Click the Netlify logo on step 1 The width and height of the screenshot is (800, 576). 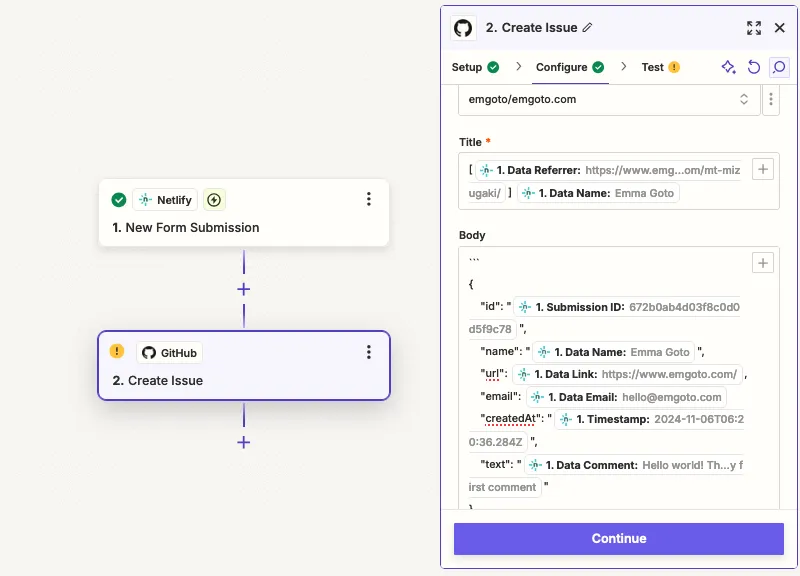pos(146,199)
